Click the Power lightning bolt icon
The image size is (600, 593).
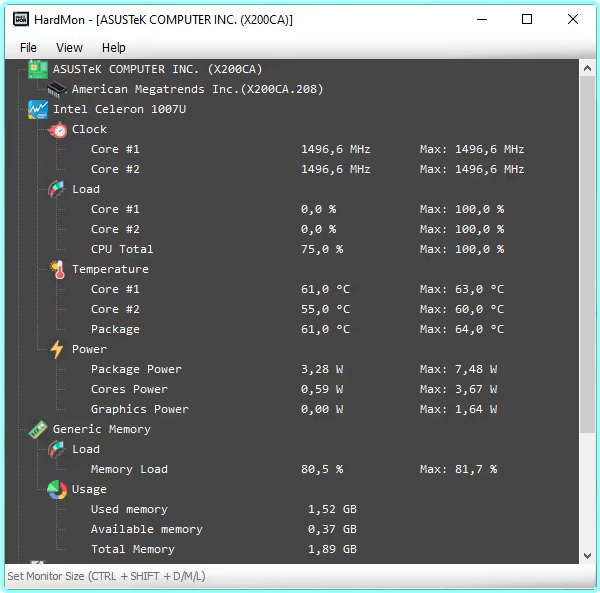(57, 349)
